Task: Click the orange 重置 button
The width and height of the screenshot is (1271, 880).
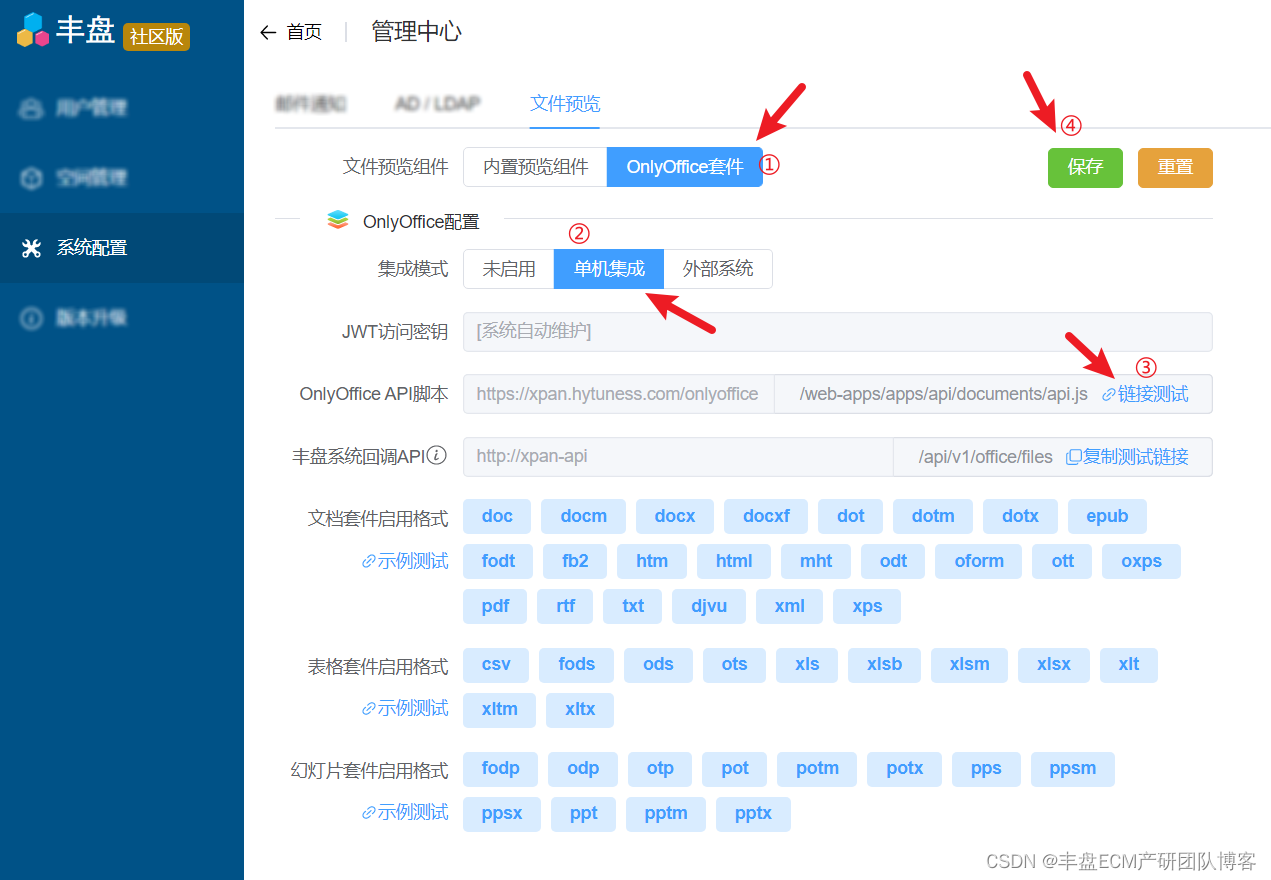Action: pyautogui.click(x=1175, y=168)
